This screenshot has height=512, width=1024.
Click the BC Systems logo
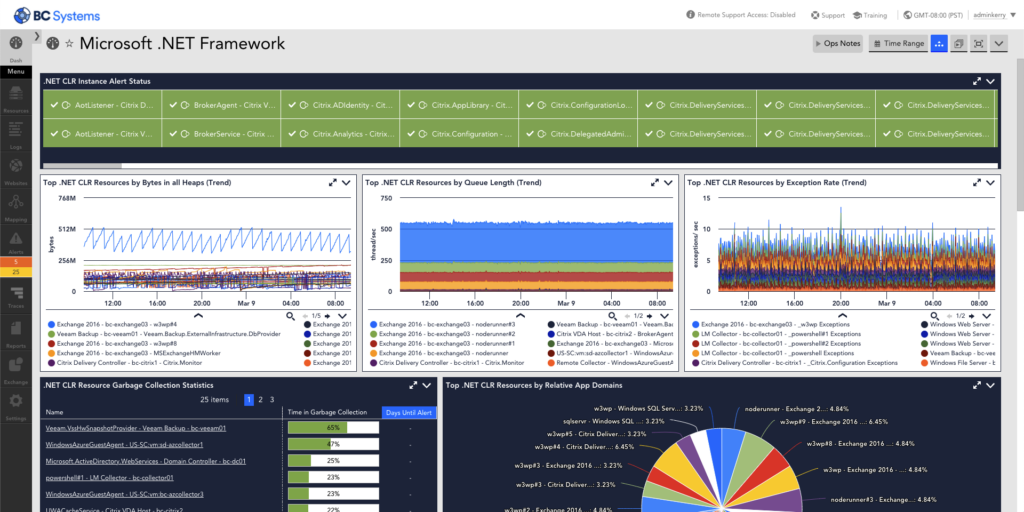[57, 15]
